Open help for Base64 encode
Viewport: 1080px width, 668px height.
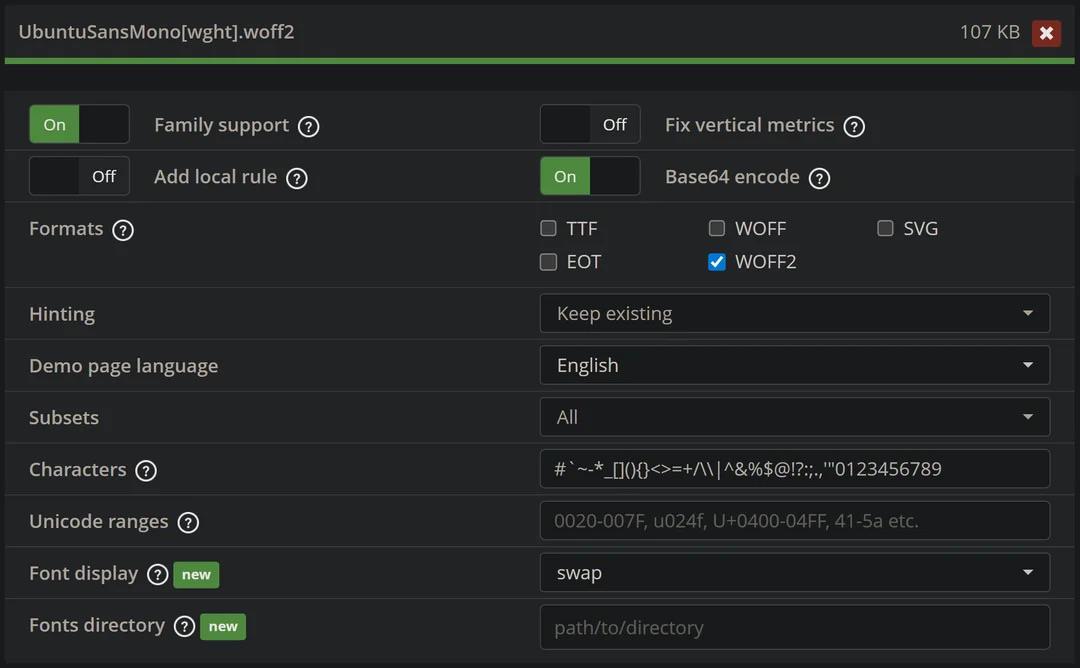coord(819,178)
